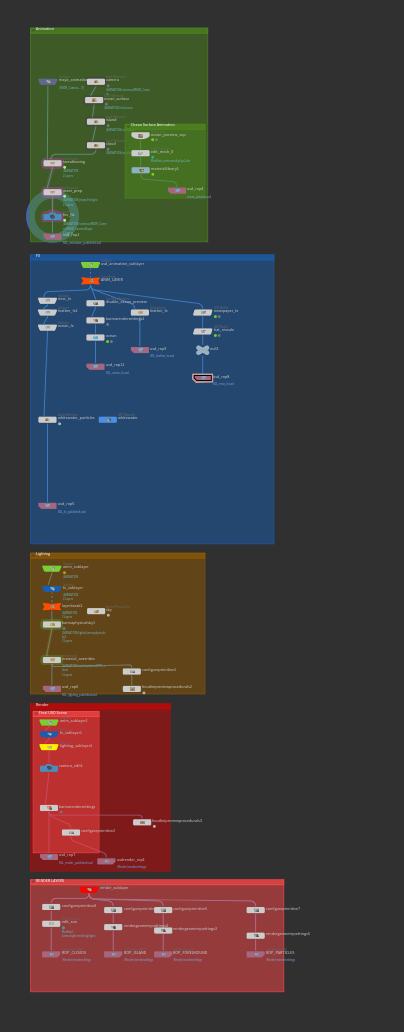Image resolution: width=404 pixels, height=1032 pixels.
Task: Select the sky node in Lighting box
Action: [x=96, y=611]
